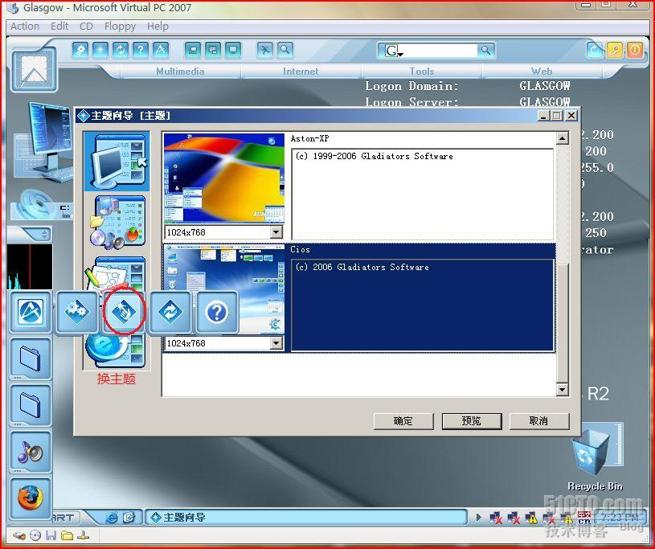
Task: Click the 预览 (Preview) button
Action: point(472,421)
